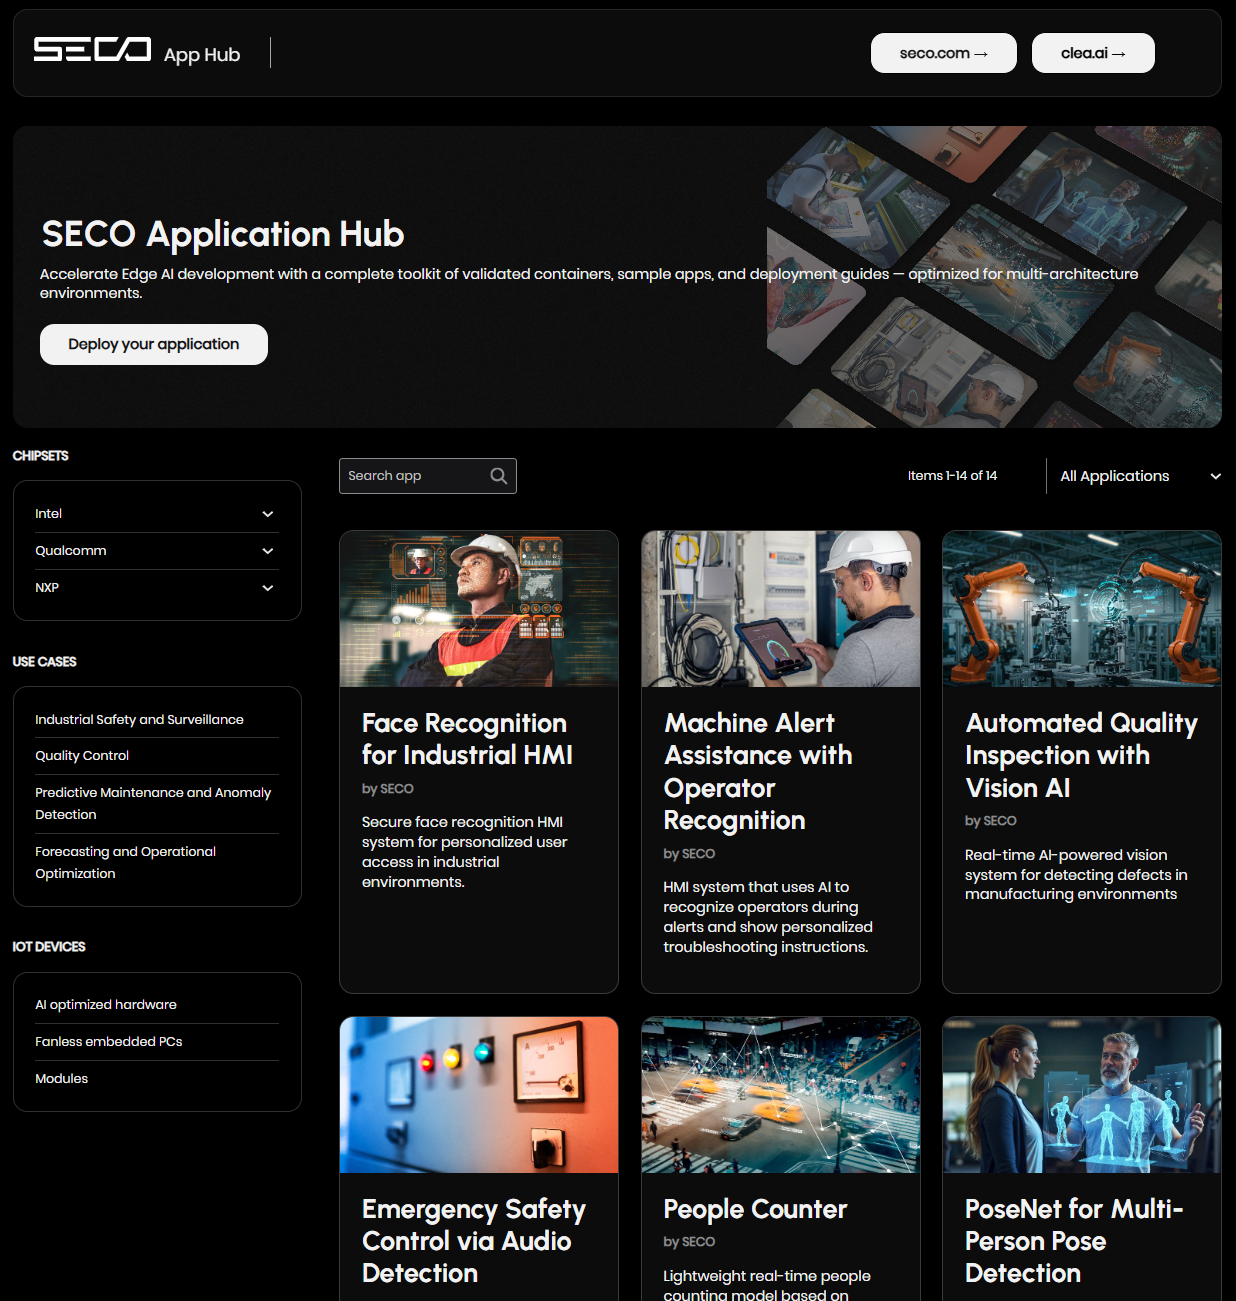Click the People Counter intersection thumbnail
The width and height of the screenshot is (1236, 1301).
tap(780, 1094)
